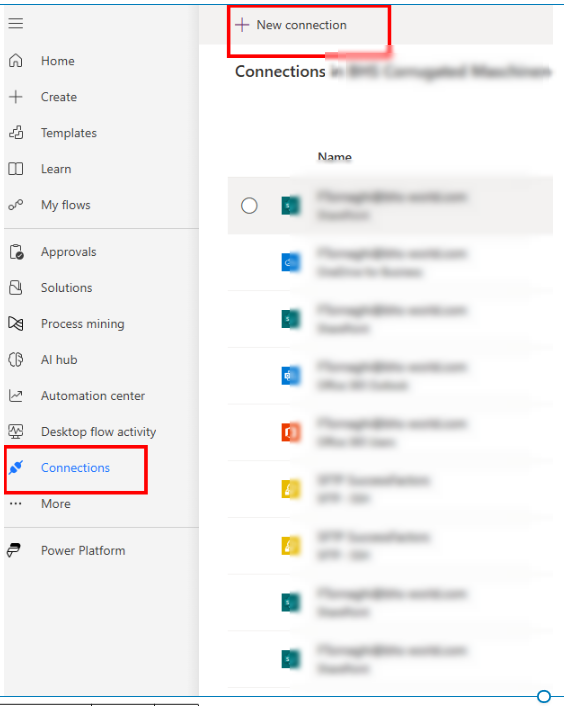Viewport: 564px width, 706px height.
Task: Open the Approvals clipboard icon
Action: (x=16, y=252)
